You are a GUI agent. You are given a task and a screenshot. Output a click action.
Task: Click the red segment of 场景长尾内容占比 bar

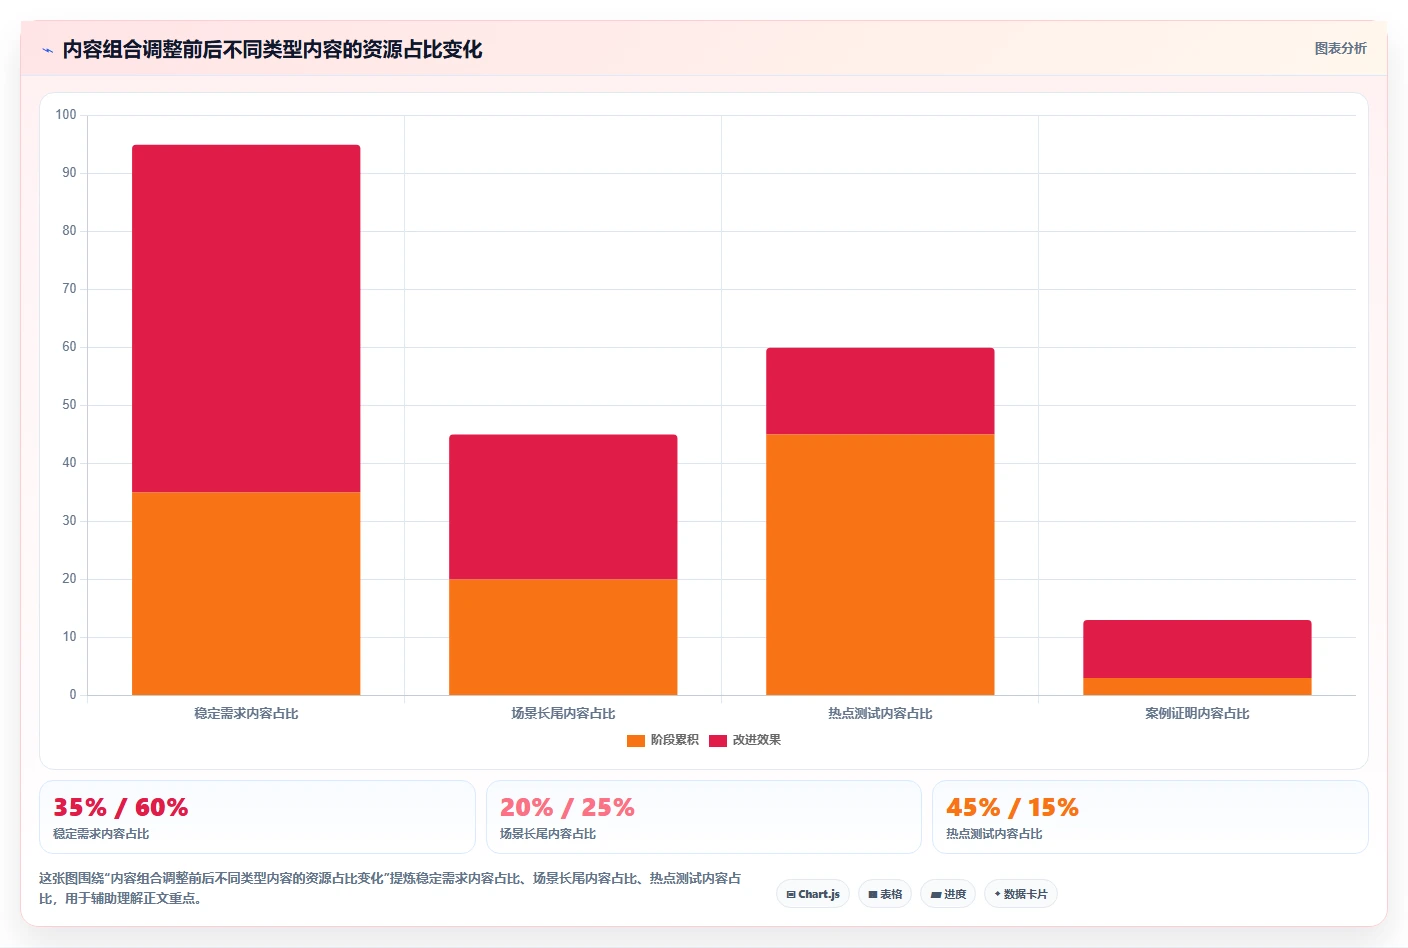[563, 506]
